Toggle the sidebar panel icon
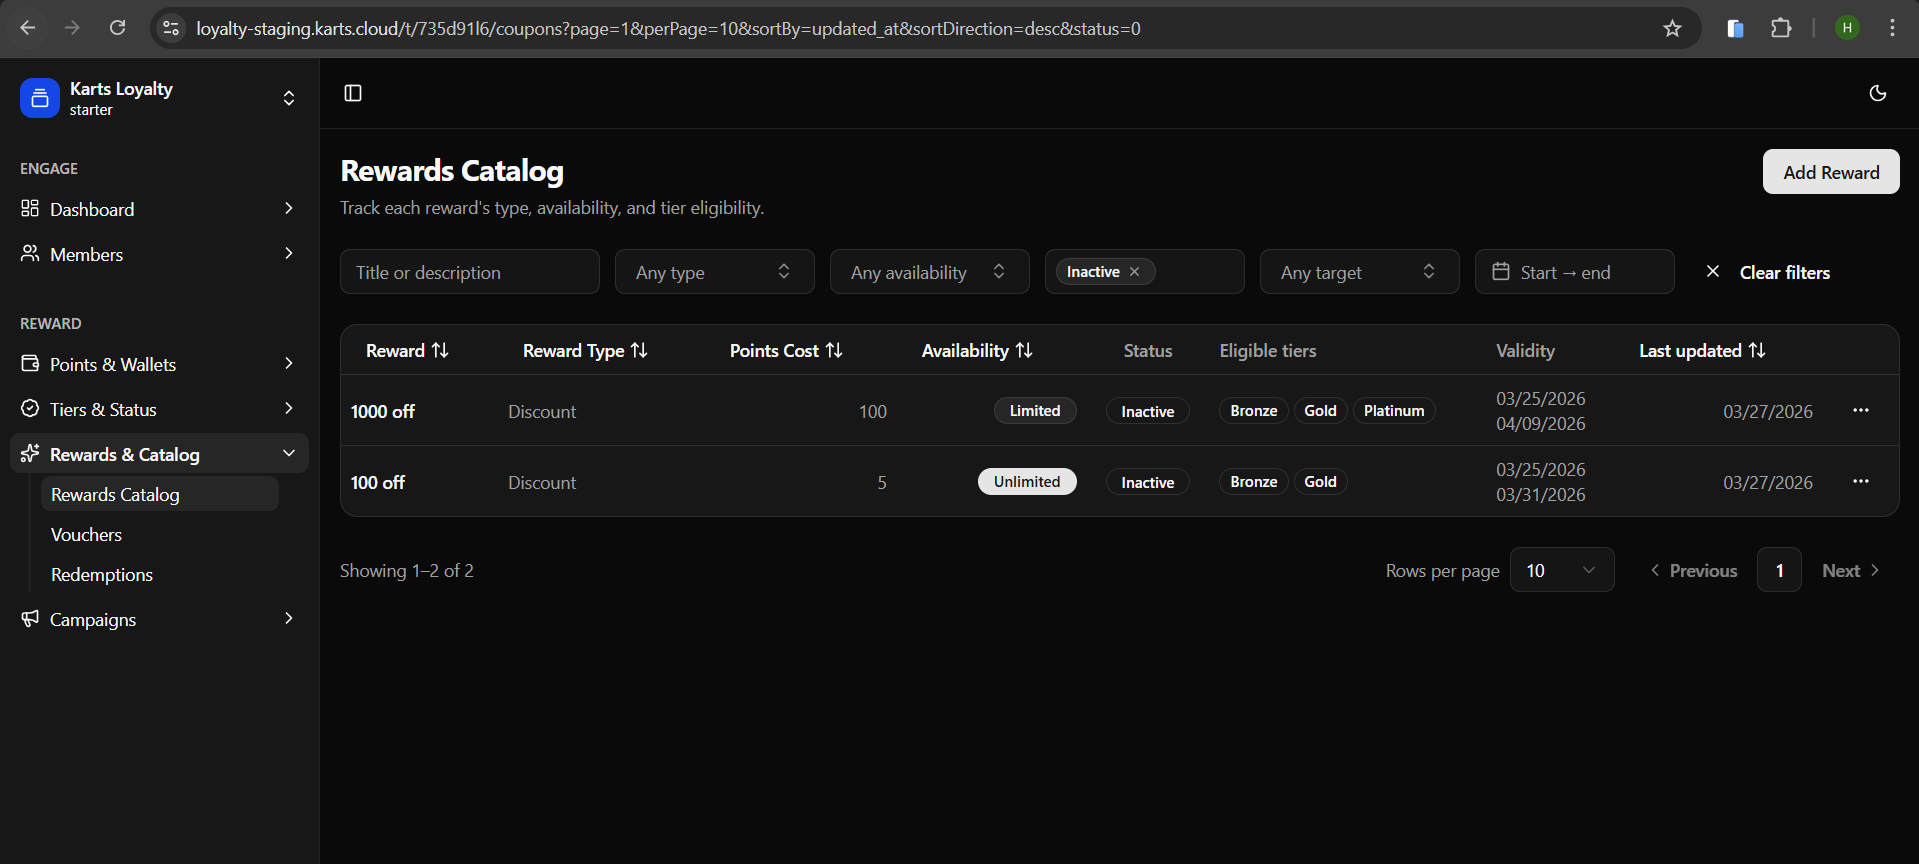The image size is (1919, 864). [x=353, y=93]
